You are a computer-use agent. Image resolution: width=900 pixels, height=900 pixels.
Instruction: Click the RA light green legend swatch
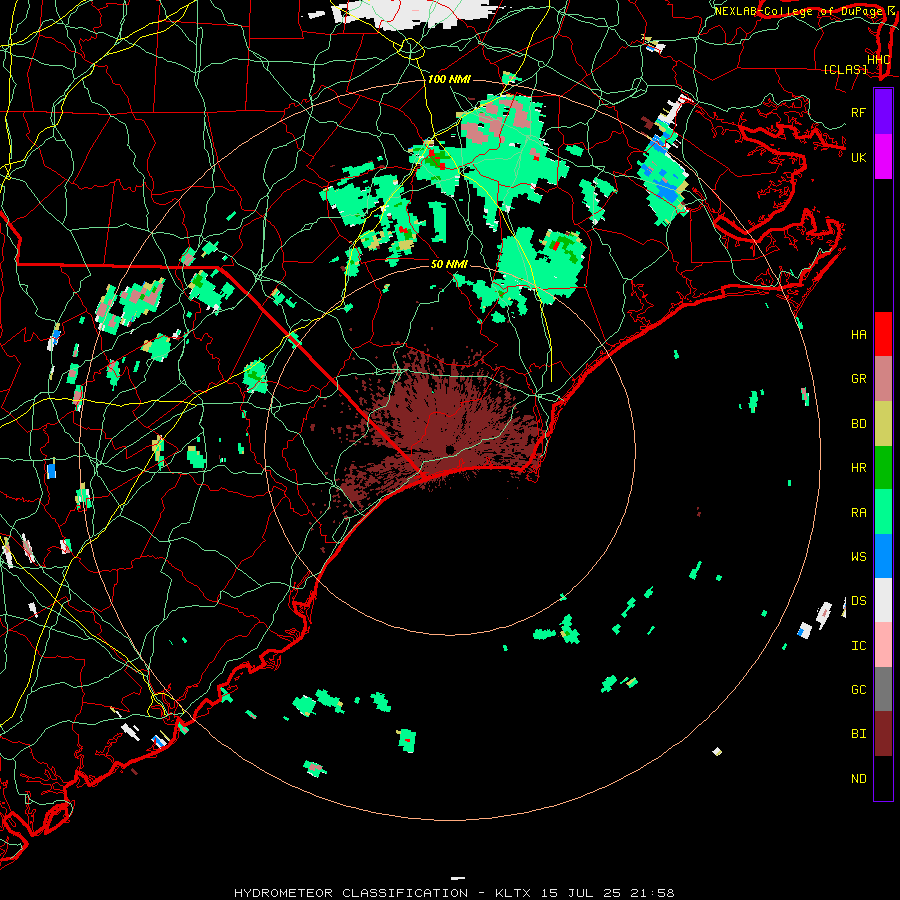[x=883, y=512]
